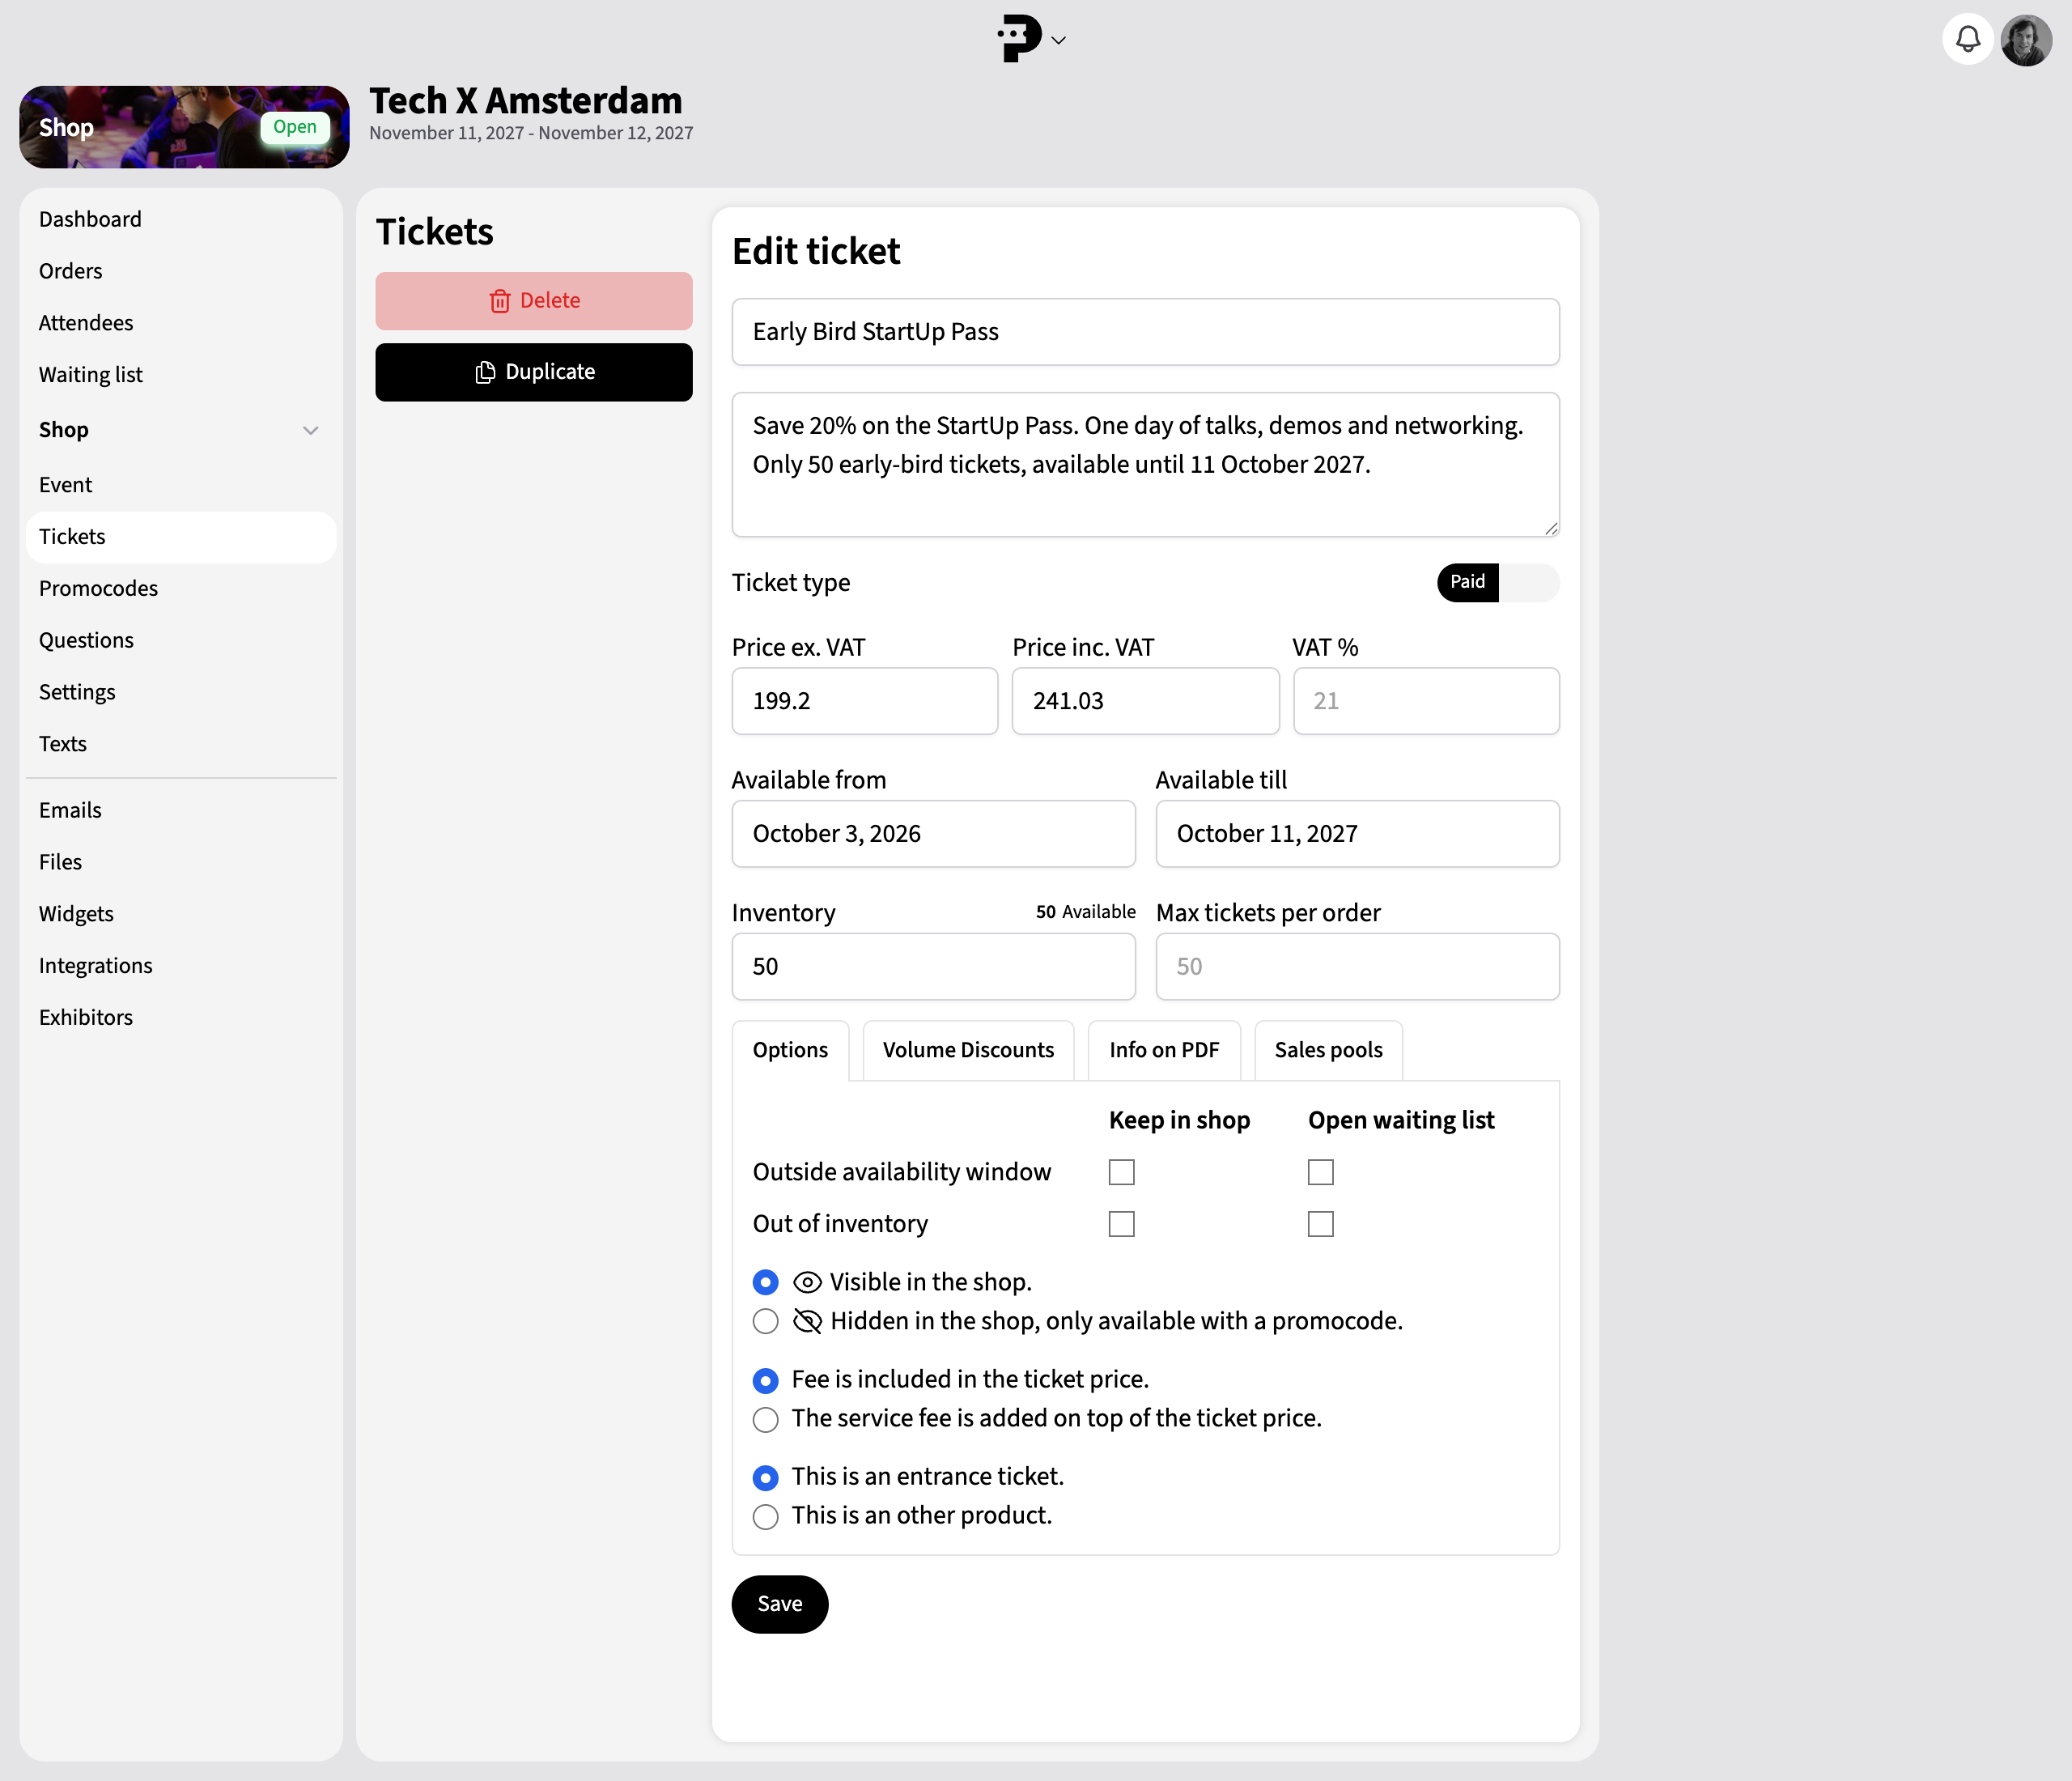Click the Shop banner thumbnail
Viewport: 2072px width, 1781px height.
pos(184,127)
